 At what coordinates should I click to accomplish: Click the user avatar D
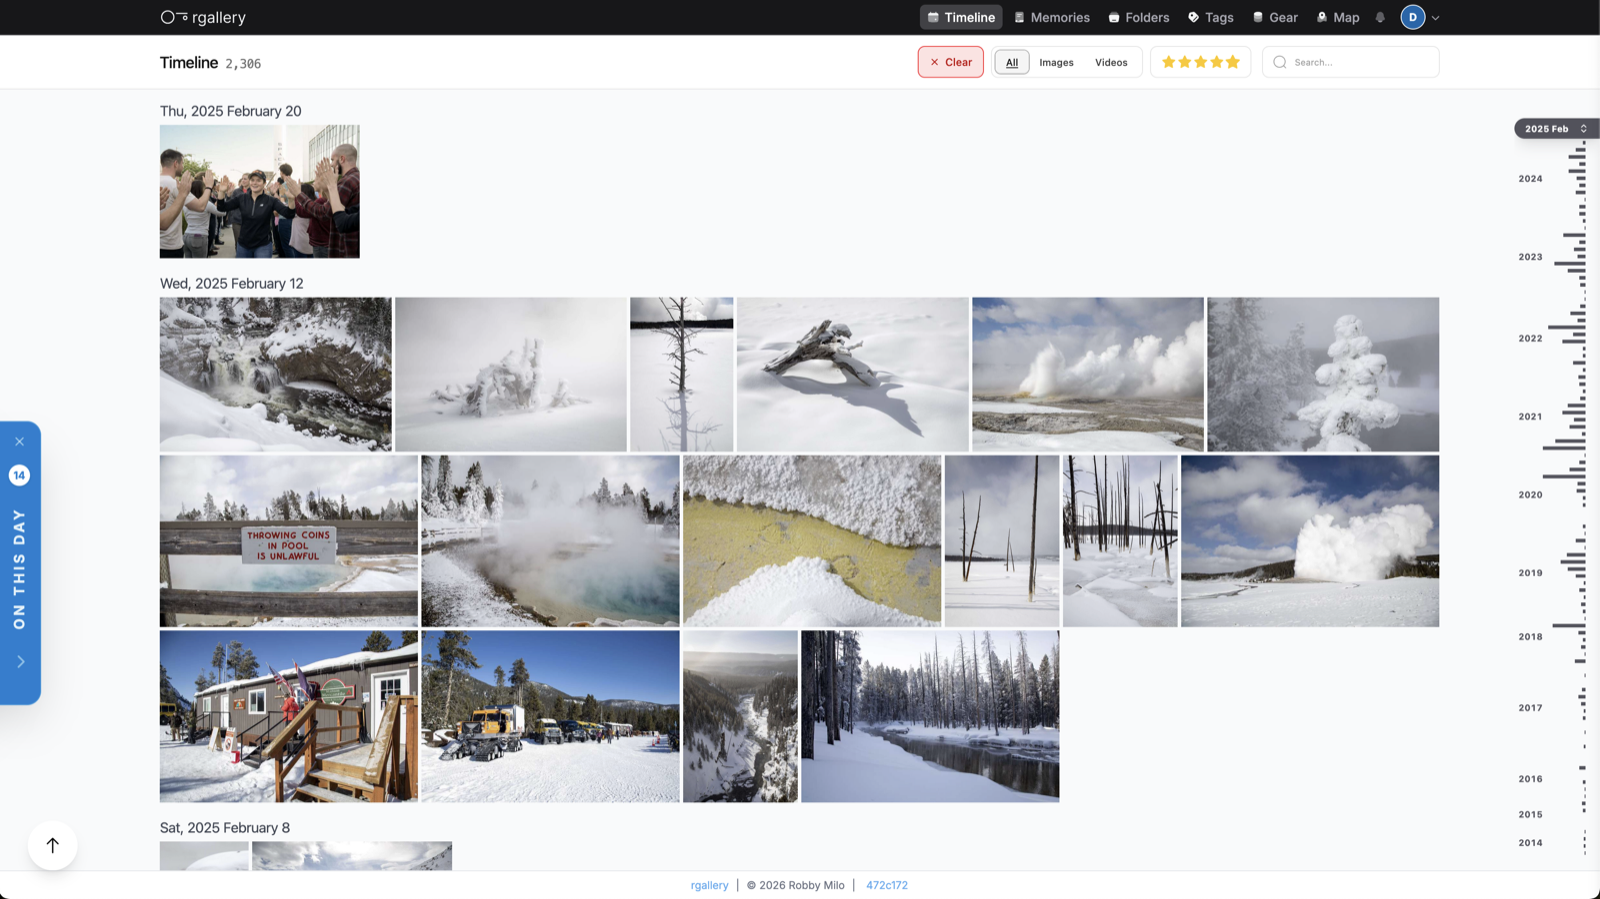pos(1412,17)
